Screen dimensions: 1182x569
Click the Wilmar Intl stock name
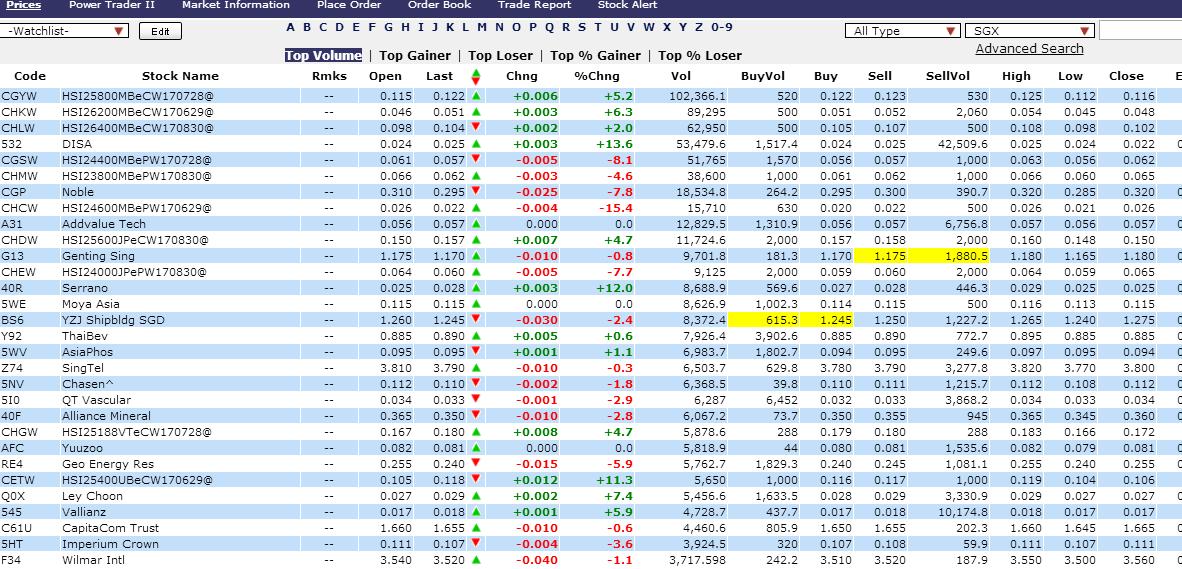[x=91, y=560]
